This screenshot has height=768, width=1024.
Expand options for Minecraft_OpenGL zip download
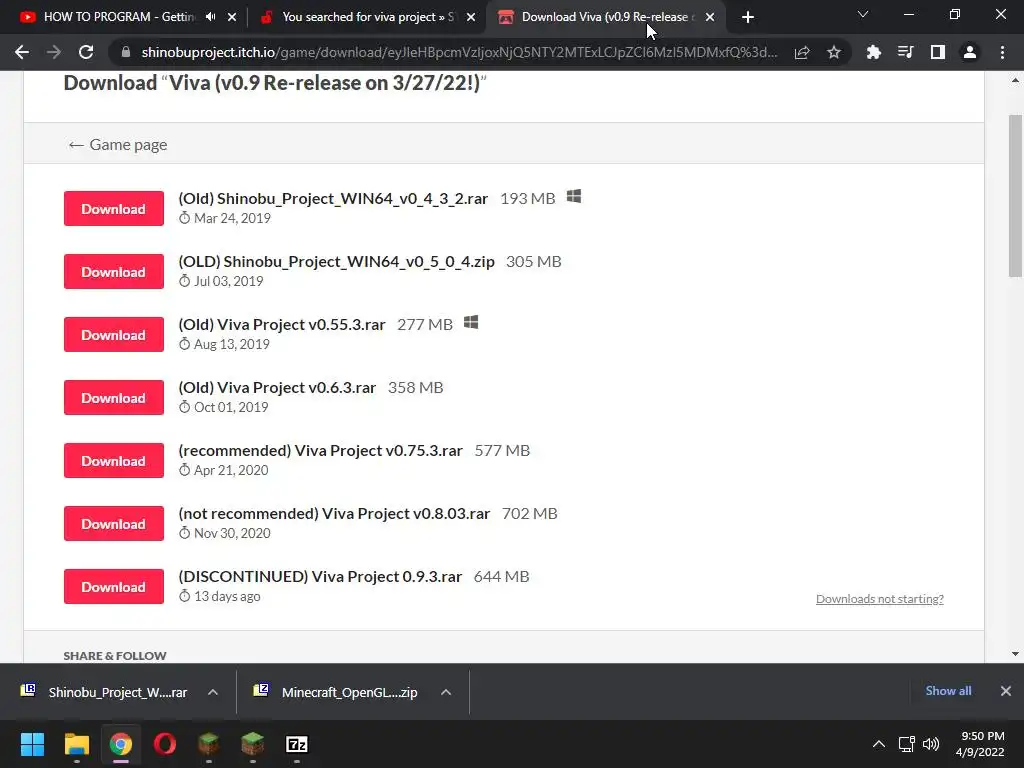click(446, 692)
